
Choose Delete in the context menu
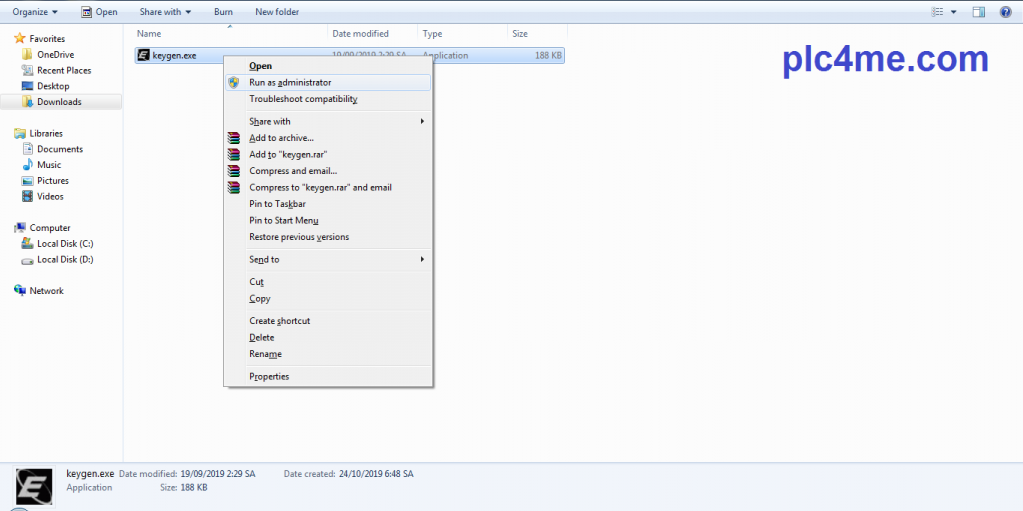[261, 338]
